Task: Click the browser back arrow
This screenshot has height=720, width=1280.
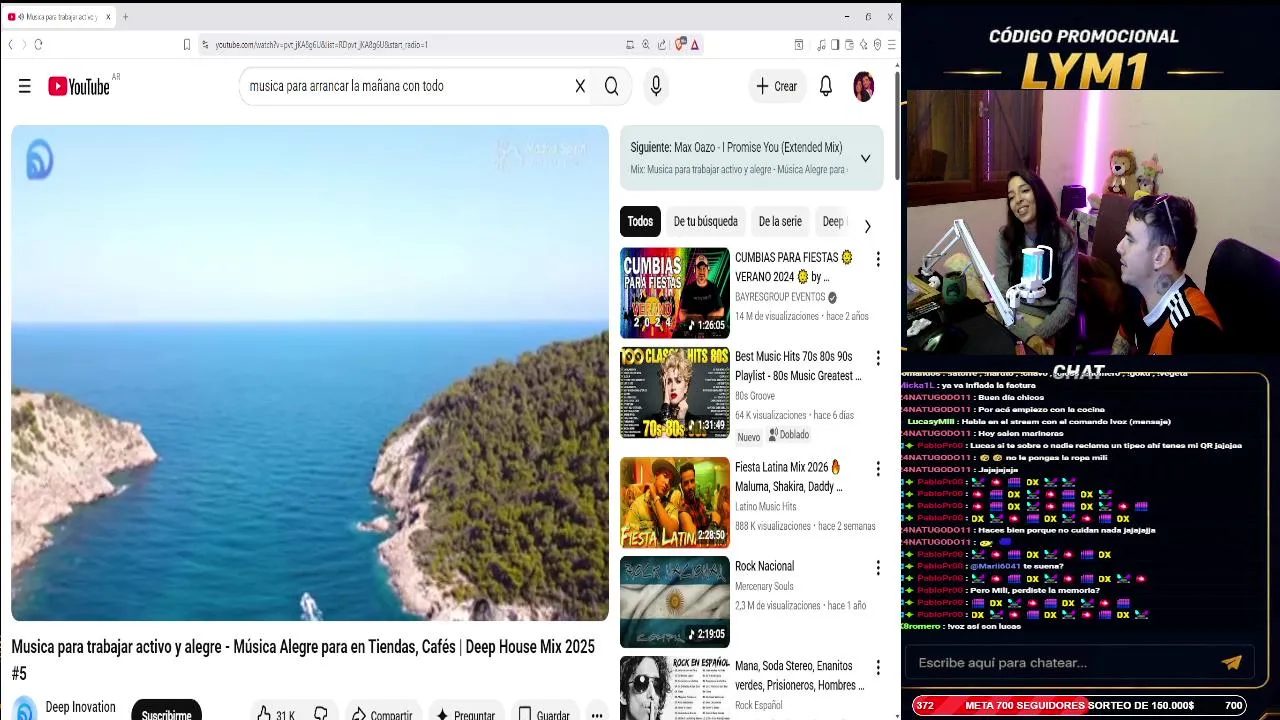Action: 11,44
